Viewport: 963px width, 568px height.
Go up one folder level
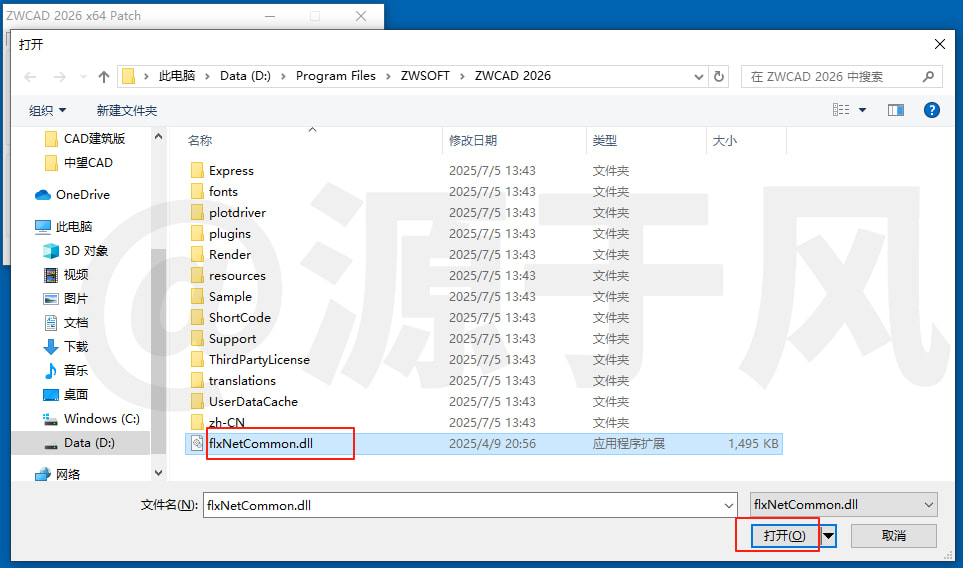pyautogui.click(x=104, y=77)
